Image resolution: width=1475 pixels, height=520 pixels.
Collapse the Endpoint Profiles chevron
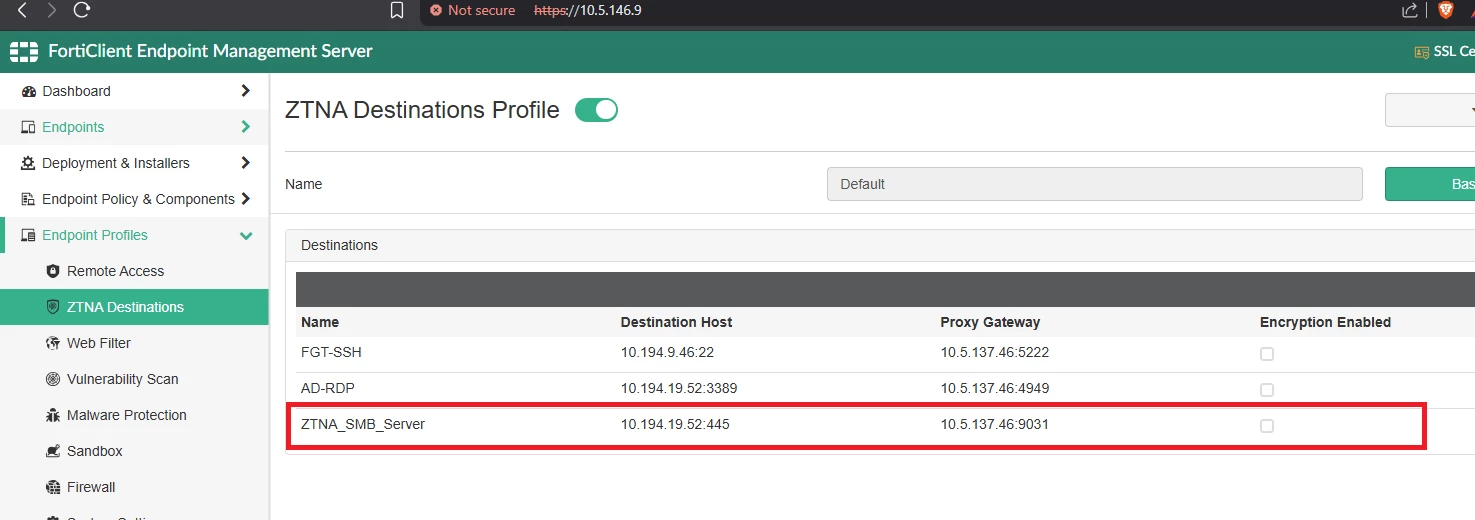point(246,235)
